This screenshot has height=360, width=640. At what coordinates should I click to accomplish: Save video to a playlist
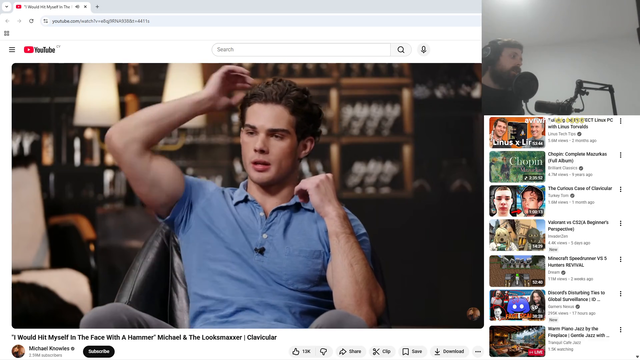[x=412, y=351]
